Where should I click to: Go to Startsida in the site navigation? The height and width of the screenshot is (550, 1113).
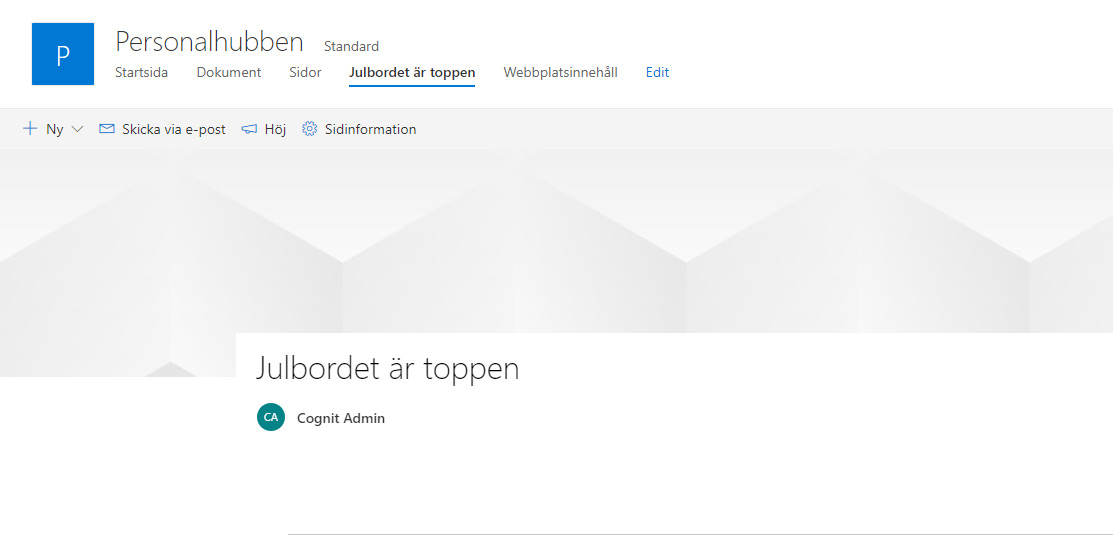point(141,72)
